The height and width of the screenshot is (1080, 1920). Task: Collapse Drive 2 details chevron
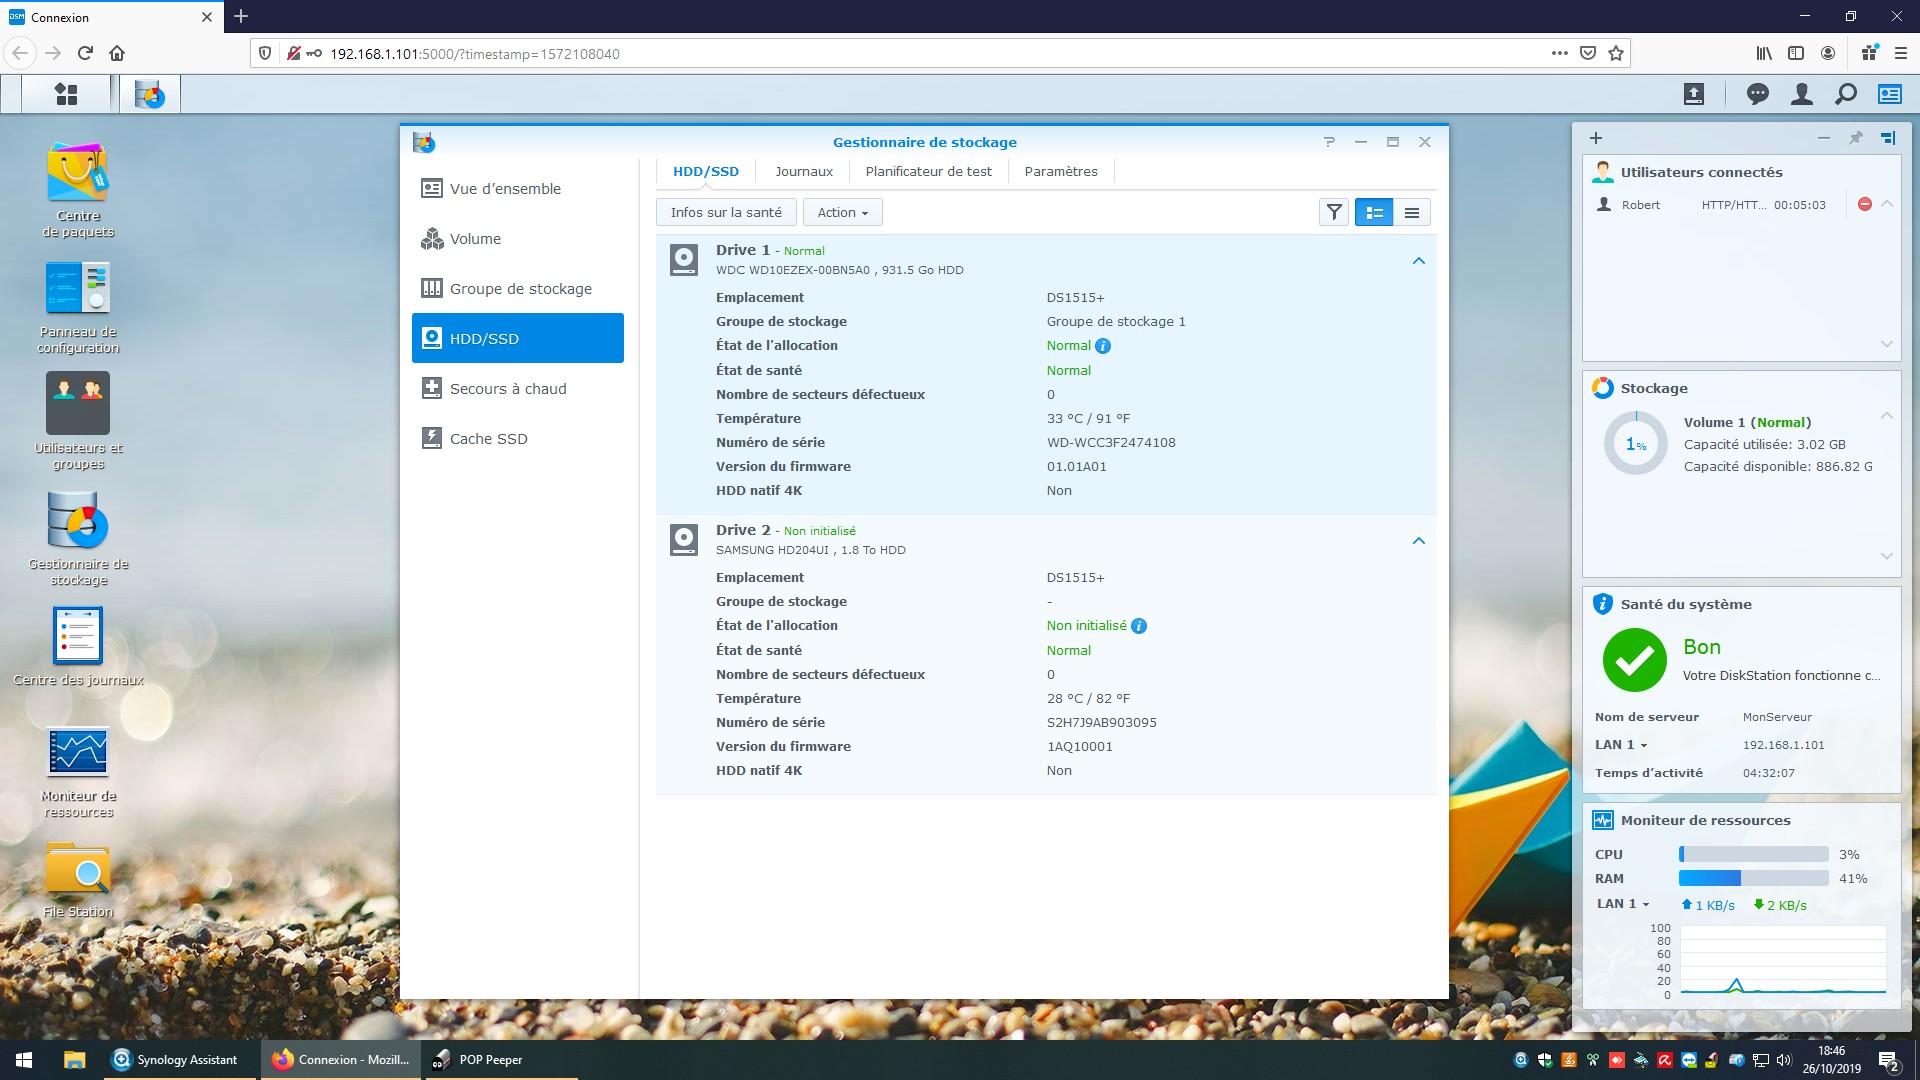click(1418, 541)
